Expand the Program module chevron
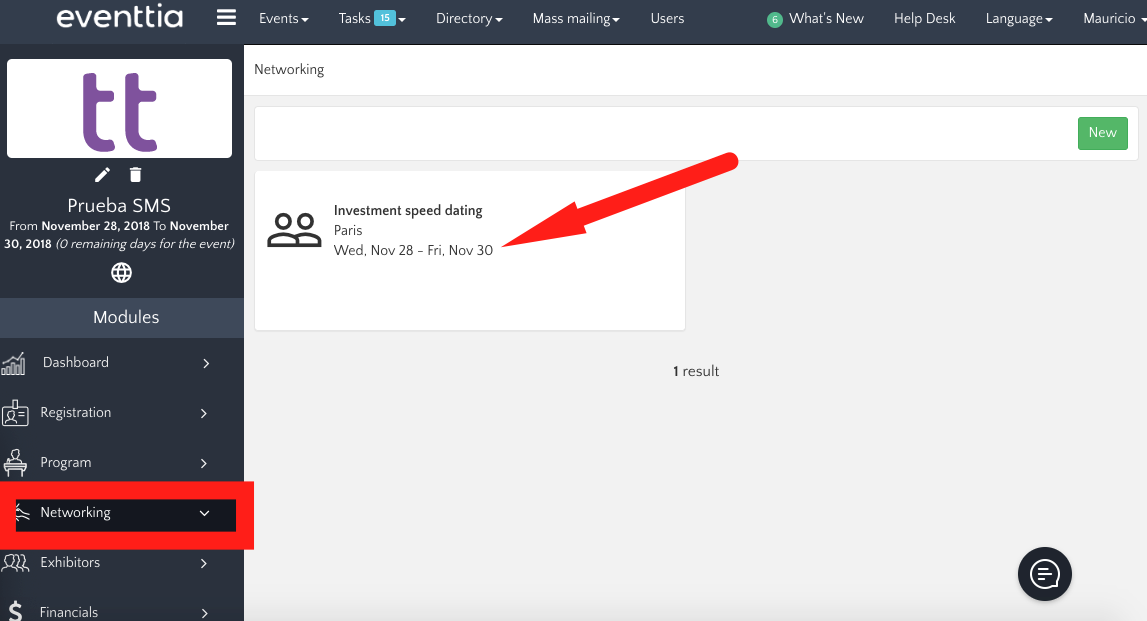The height and width of the screenshot is (621, 1147). pos(204,463)
